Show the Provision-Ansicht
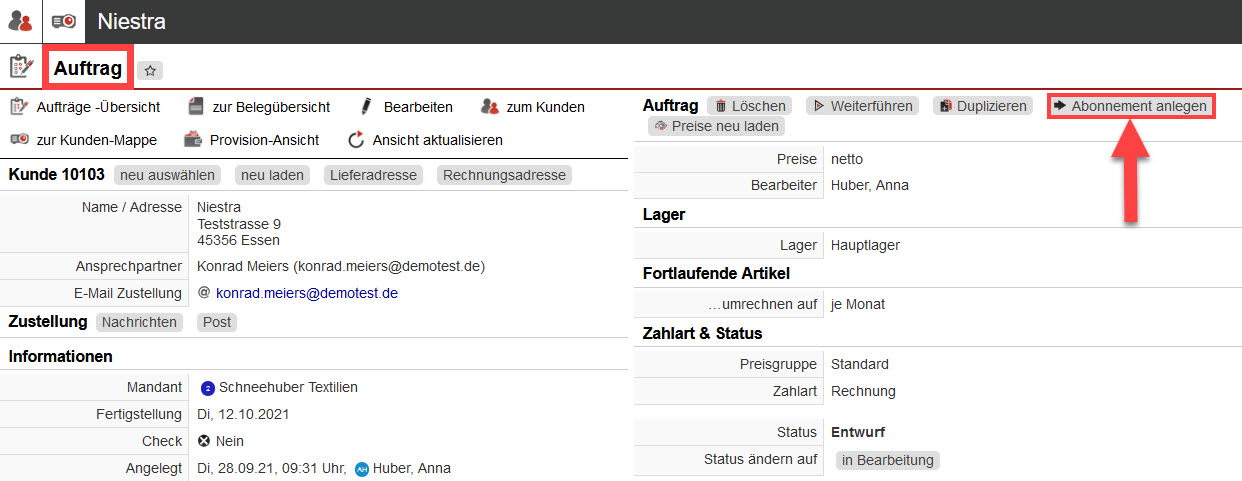 (x=251, y=140)
